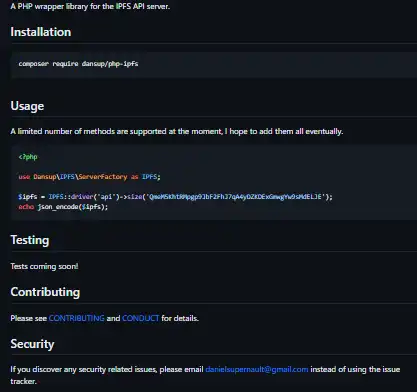The image size is (417, 392).
Task: Click the PHP wrapper library description text
Action: pyautogui.click(x=90, y=6)
